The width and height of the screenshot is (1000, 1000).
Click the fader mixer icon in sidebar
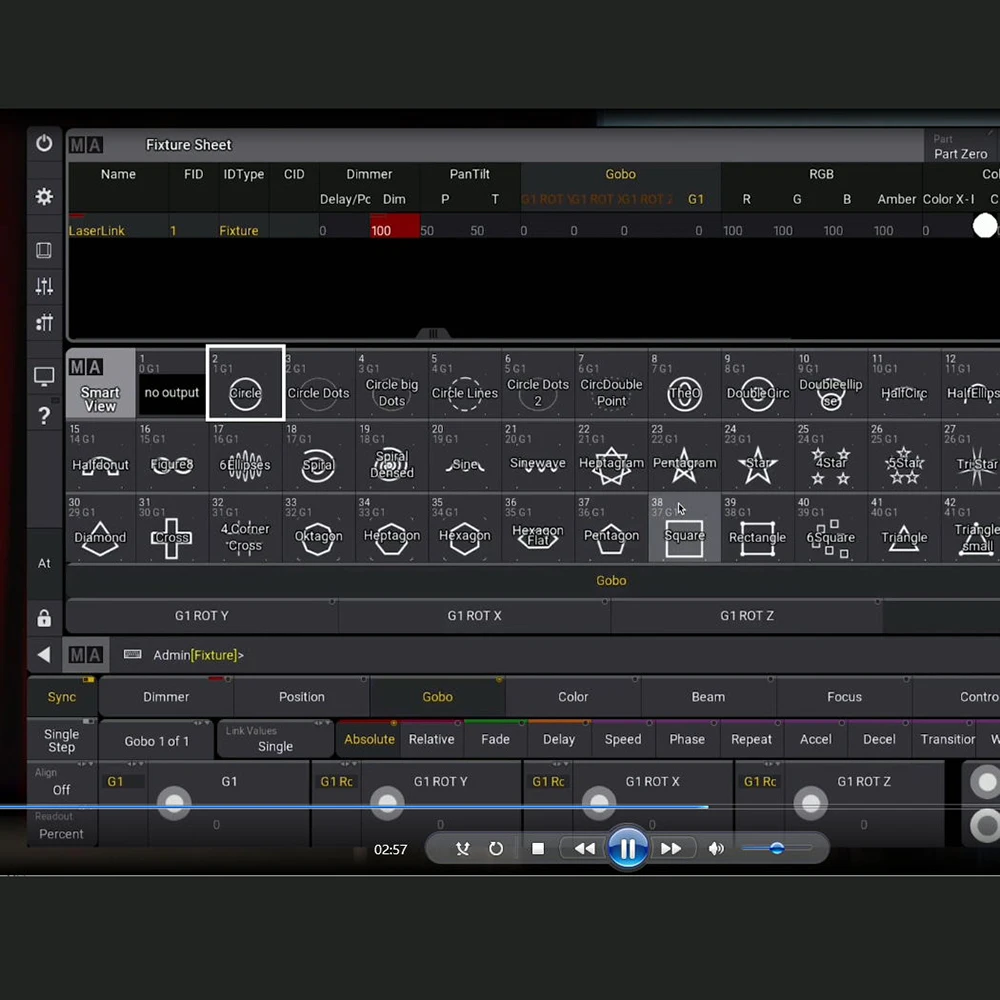tap(44, 287)
